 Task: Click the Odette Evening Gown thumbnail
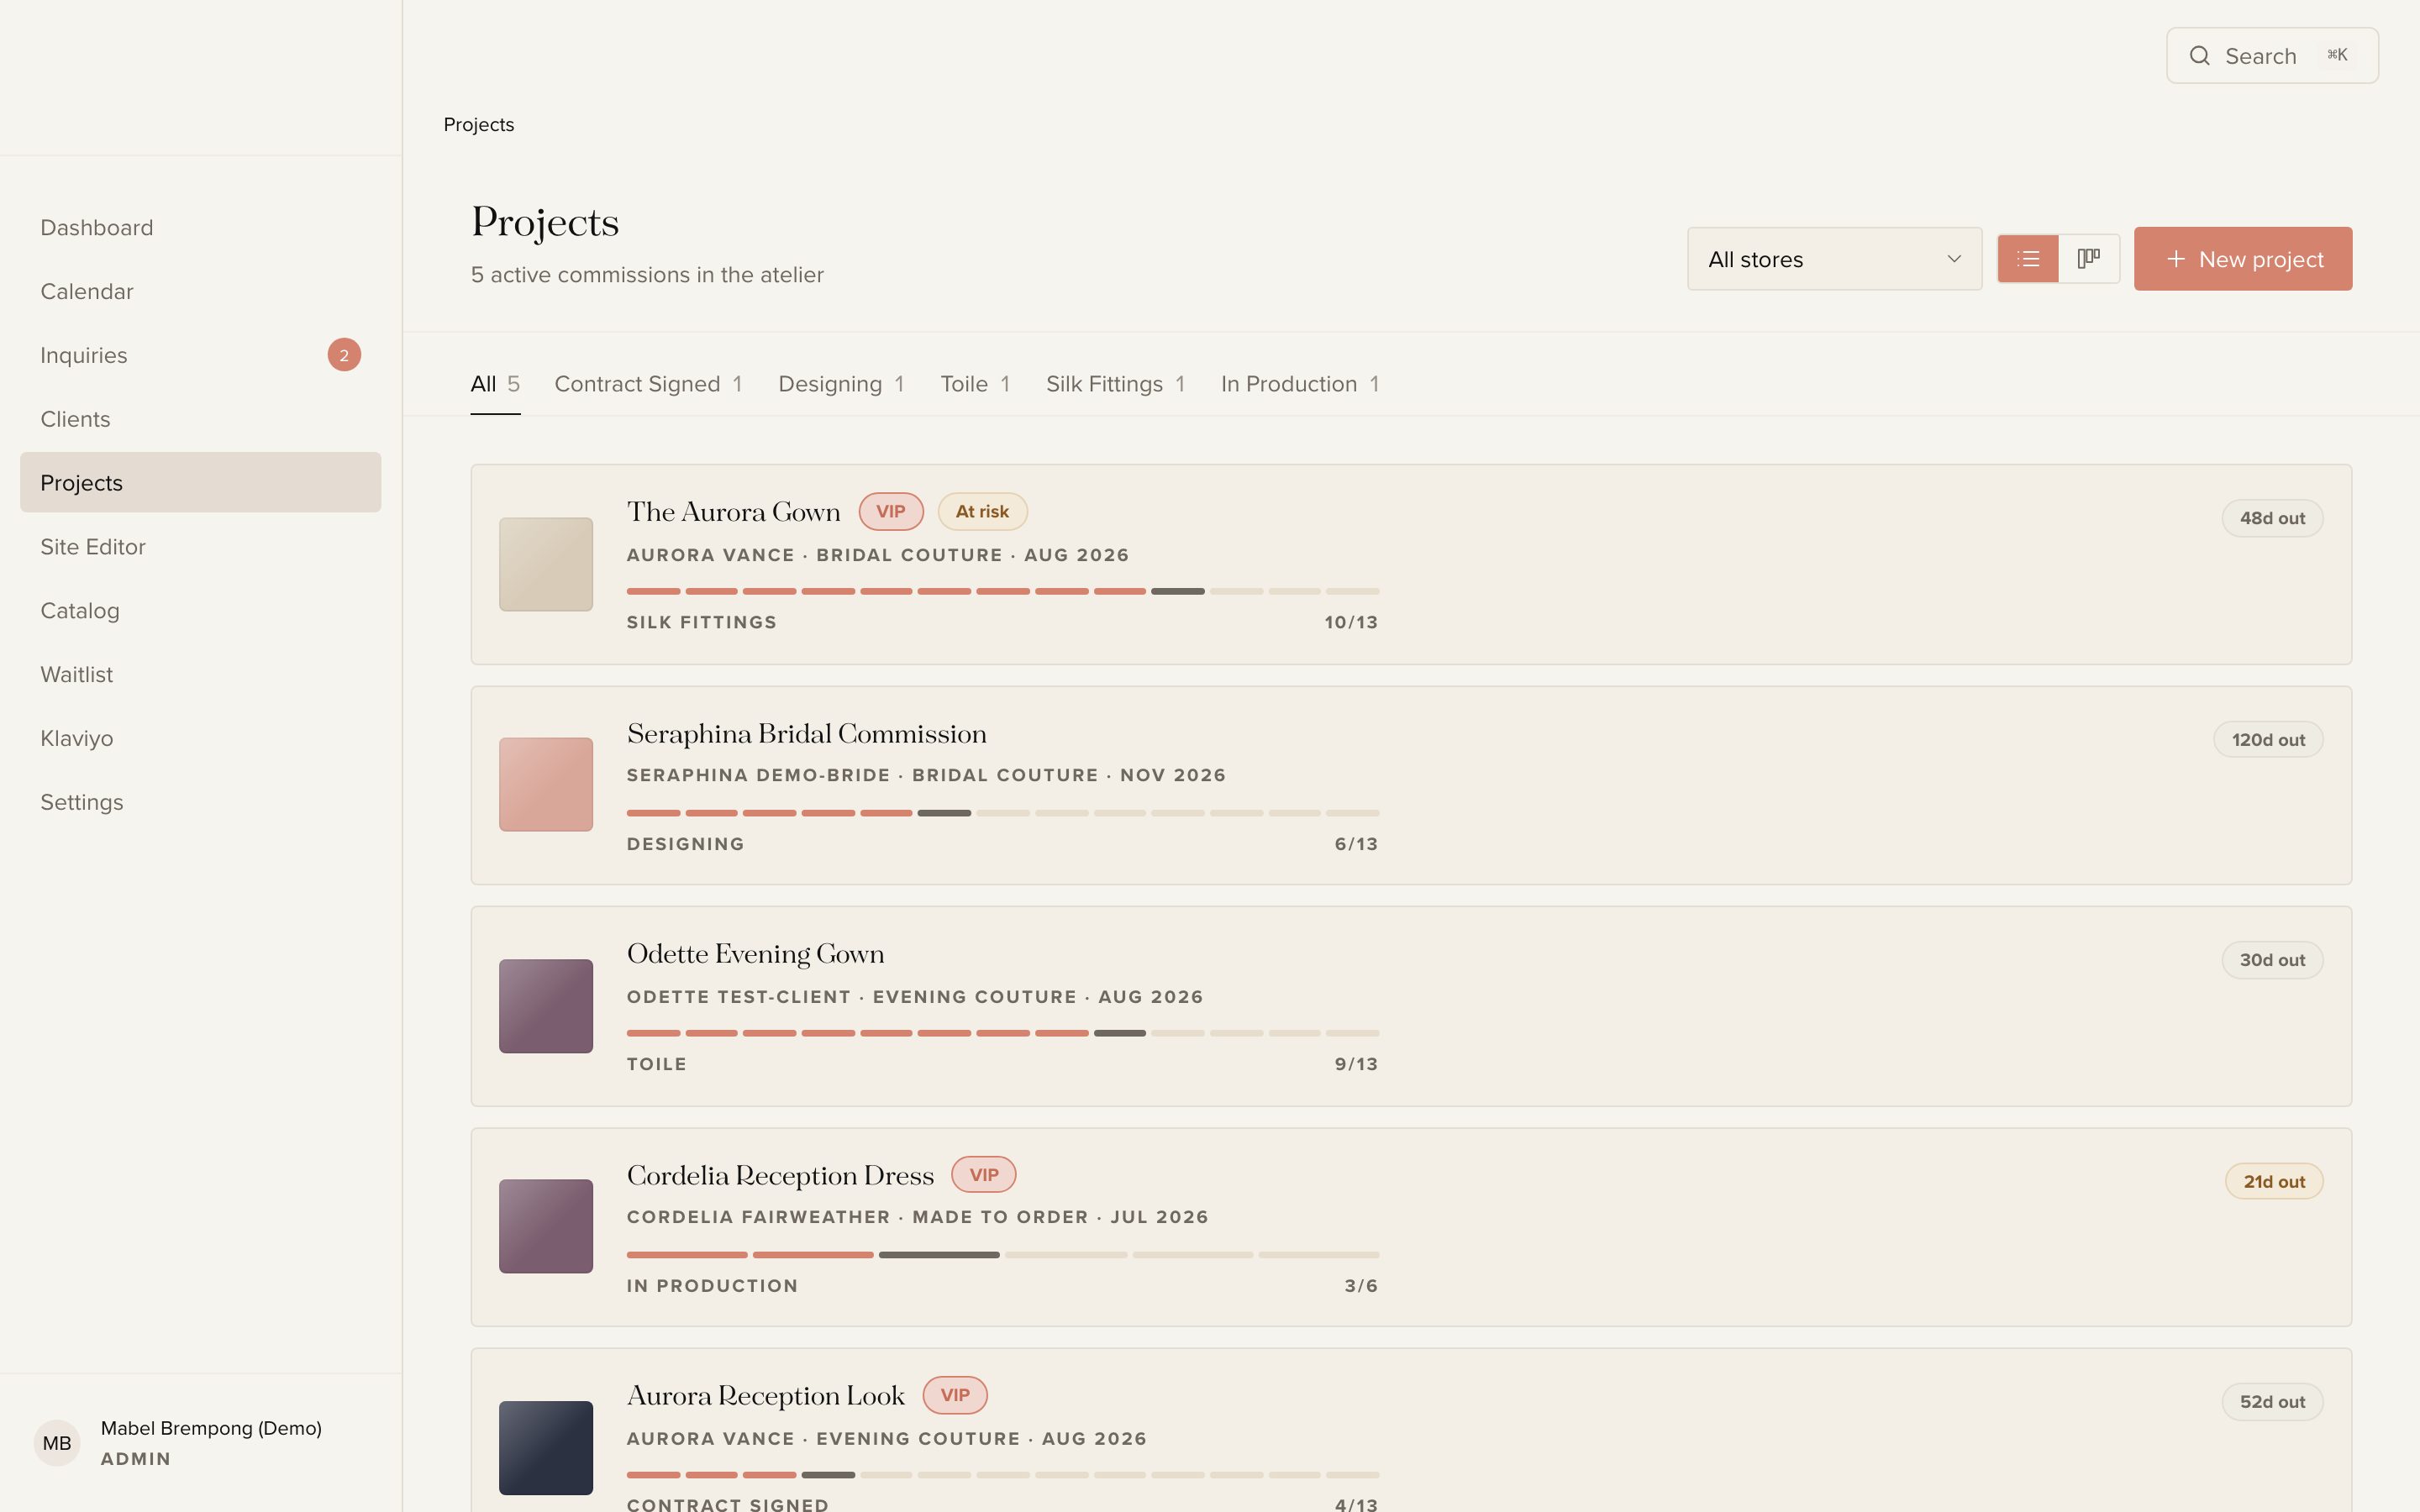click(x=546, y=1006)
